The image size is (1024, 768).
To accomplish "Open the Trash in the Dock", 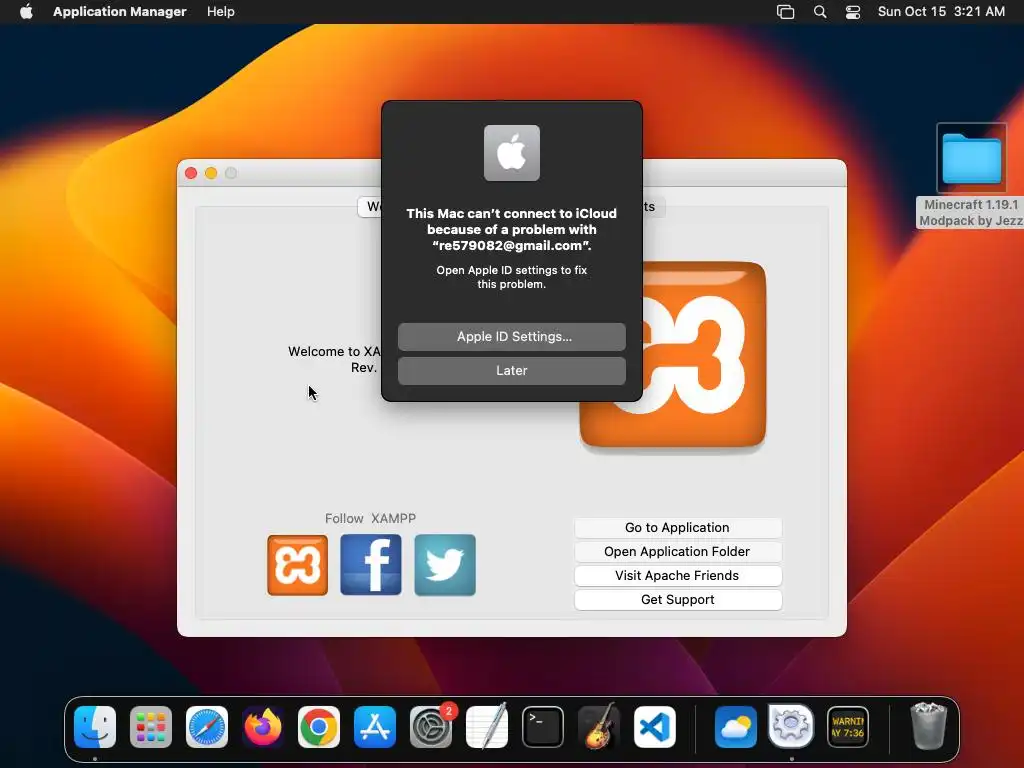I will point(929,726).
